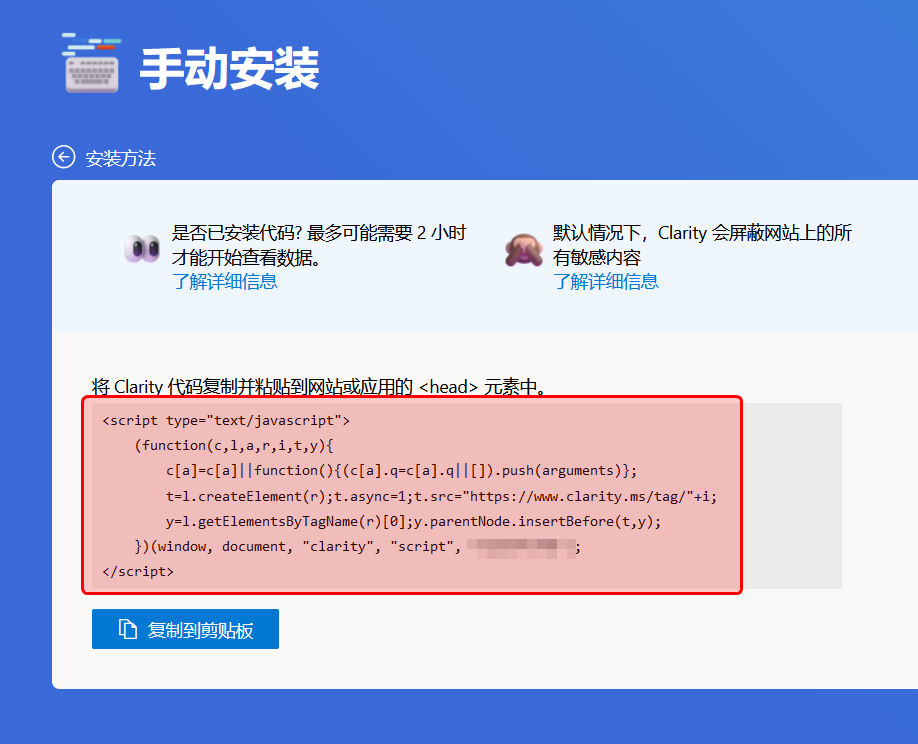Click the c[a]=c[a]||function() code line
Screen dimensions: 918x744
pyautogui.click(x=401, y=470)
